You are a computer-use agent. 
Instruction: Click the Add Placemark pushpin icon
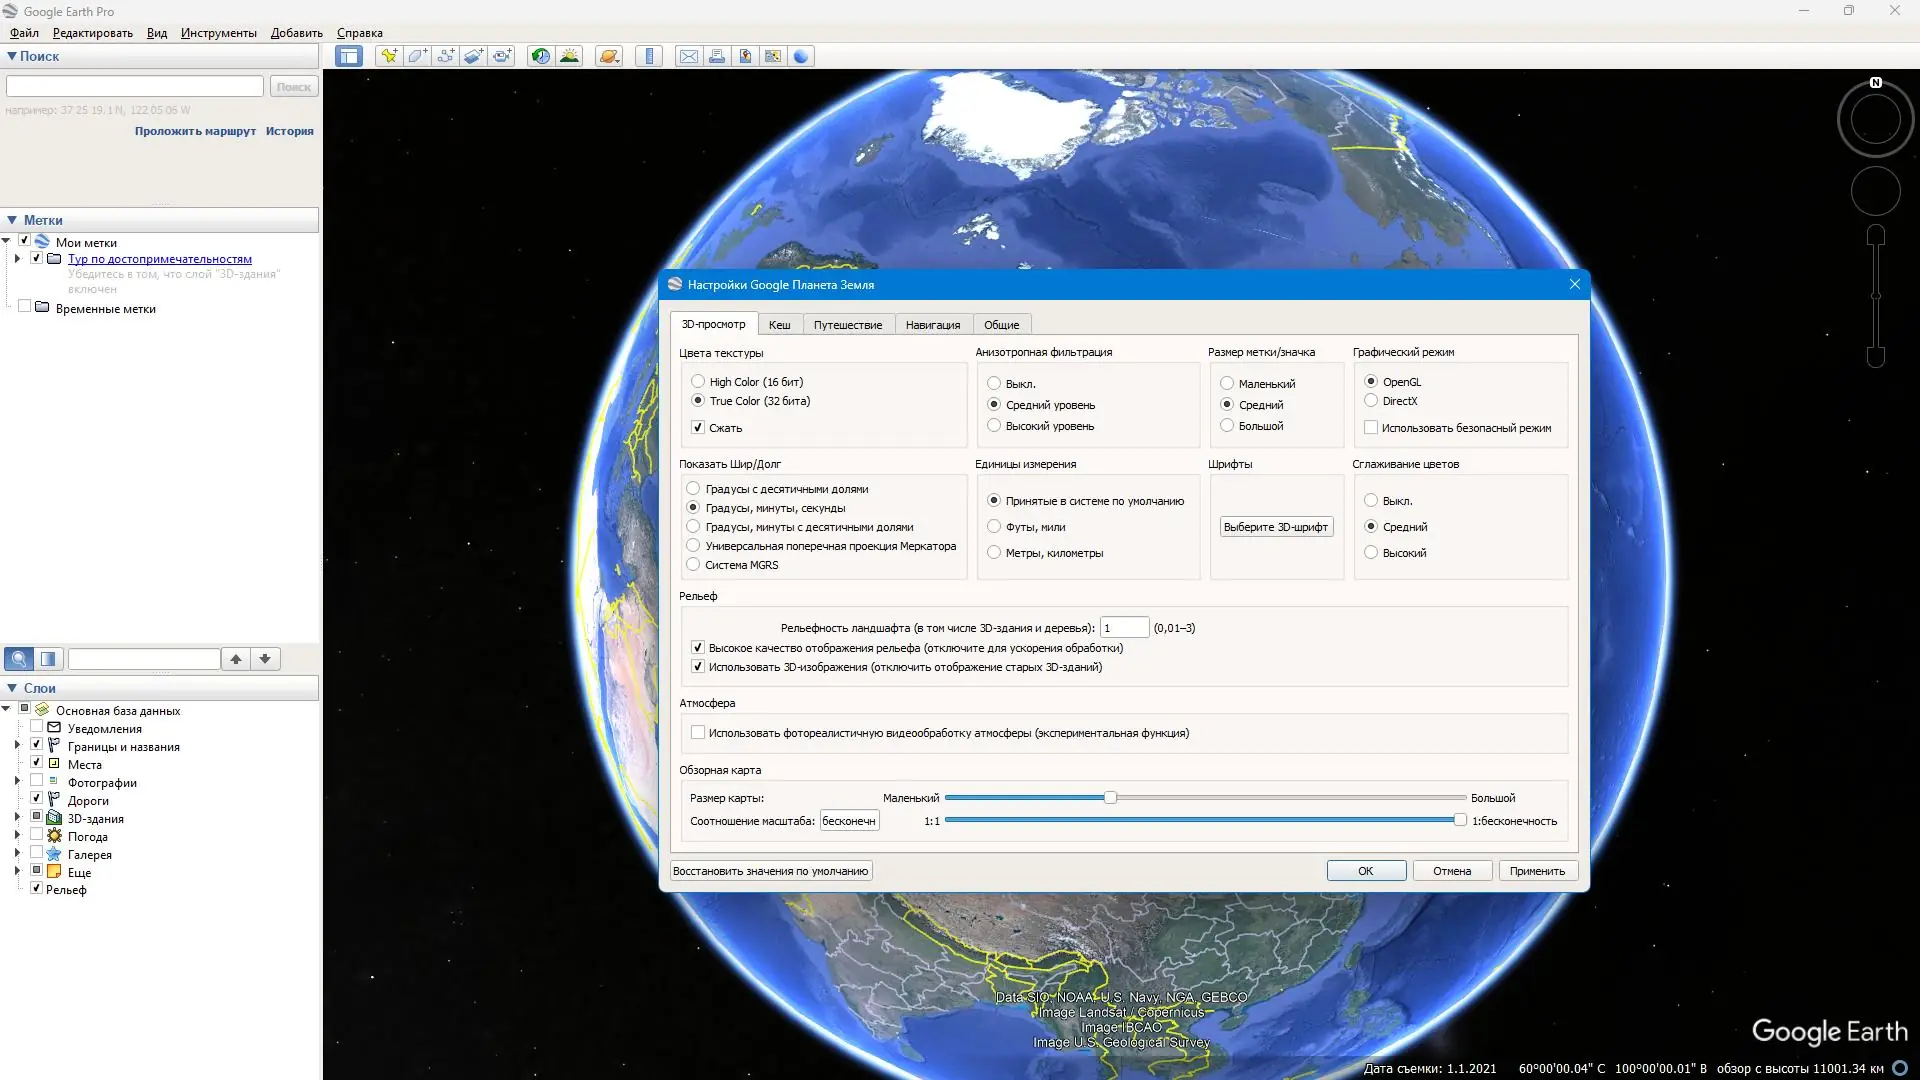coord(389,57)
